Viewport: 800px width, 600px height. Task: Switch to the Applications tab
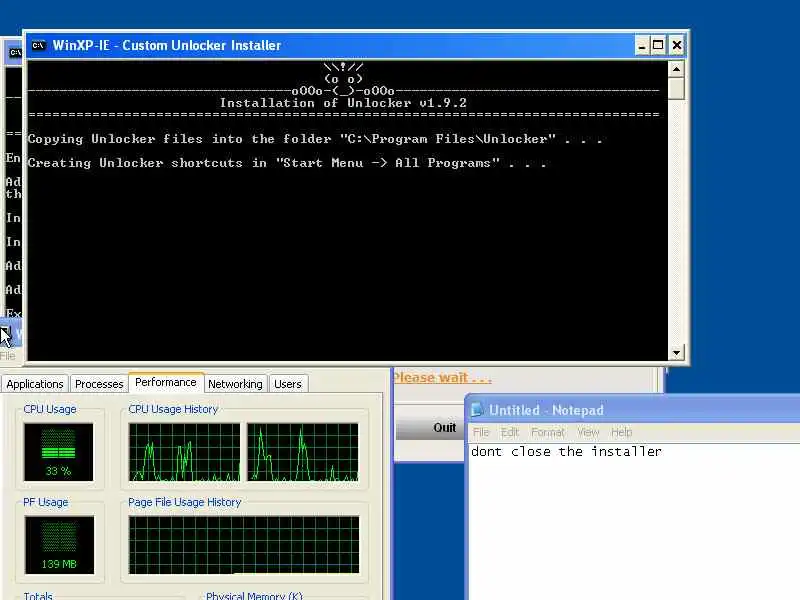pos(35,384)
